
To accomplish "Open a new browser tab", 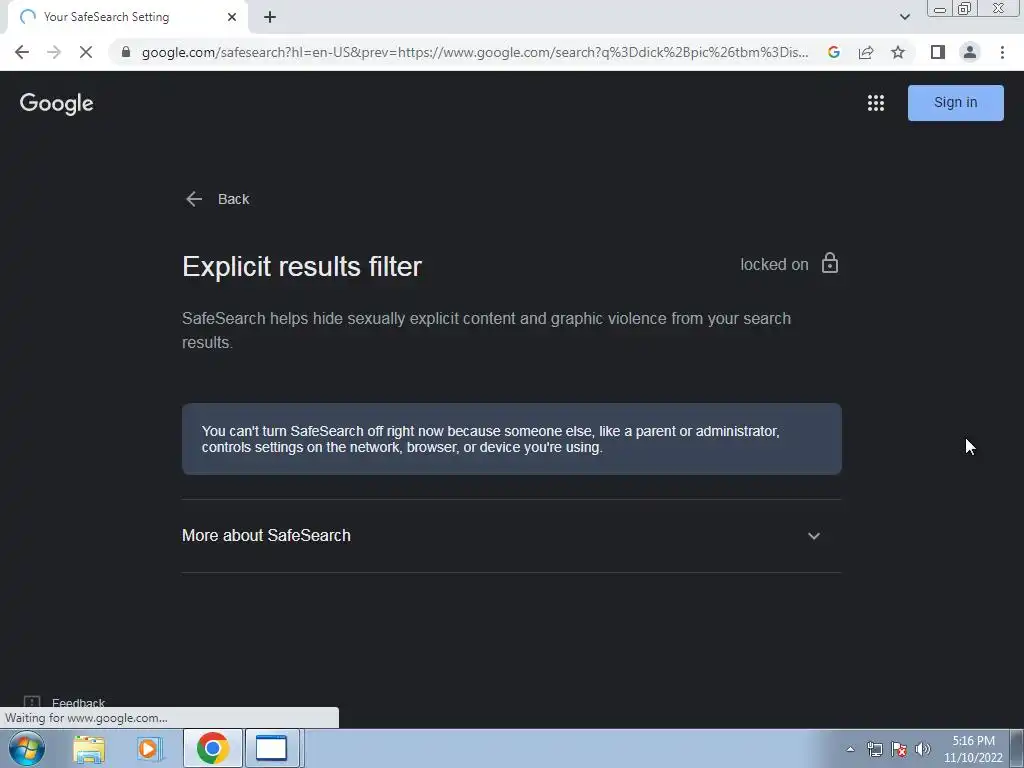I will (270, 17).
